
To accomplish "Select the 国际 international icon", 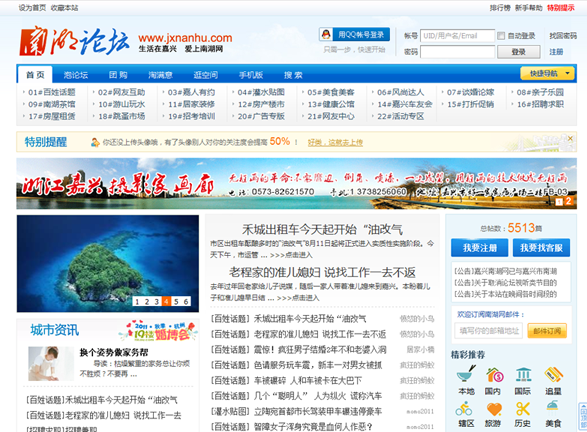I will pyautogui.click(x=523, y=374).
